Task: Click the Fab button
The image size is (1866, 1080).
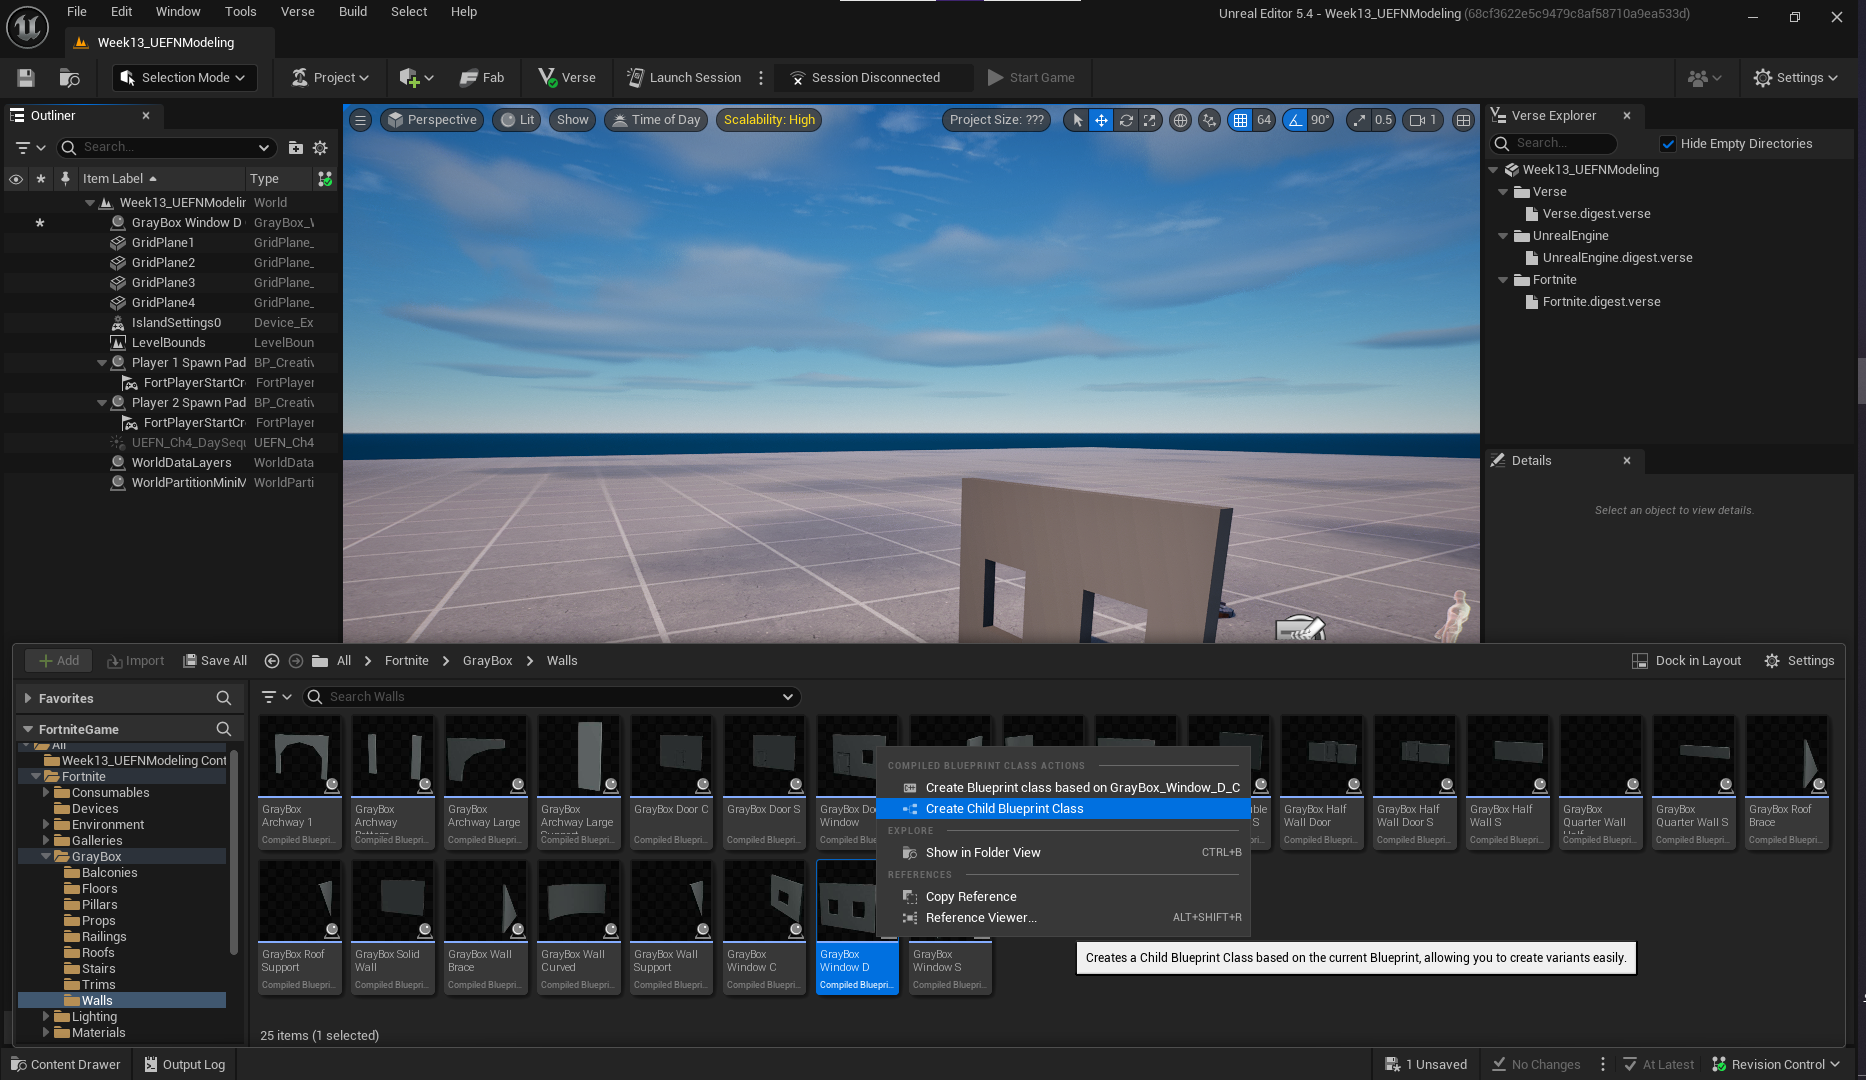Action: tap(482, 78)
